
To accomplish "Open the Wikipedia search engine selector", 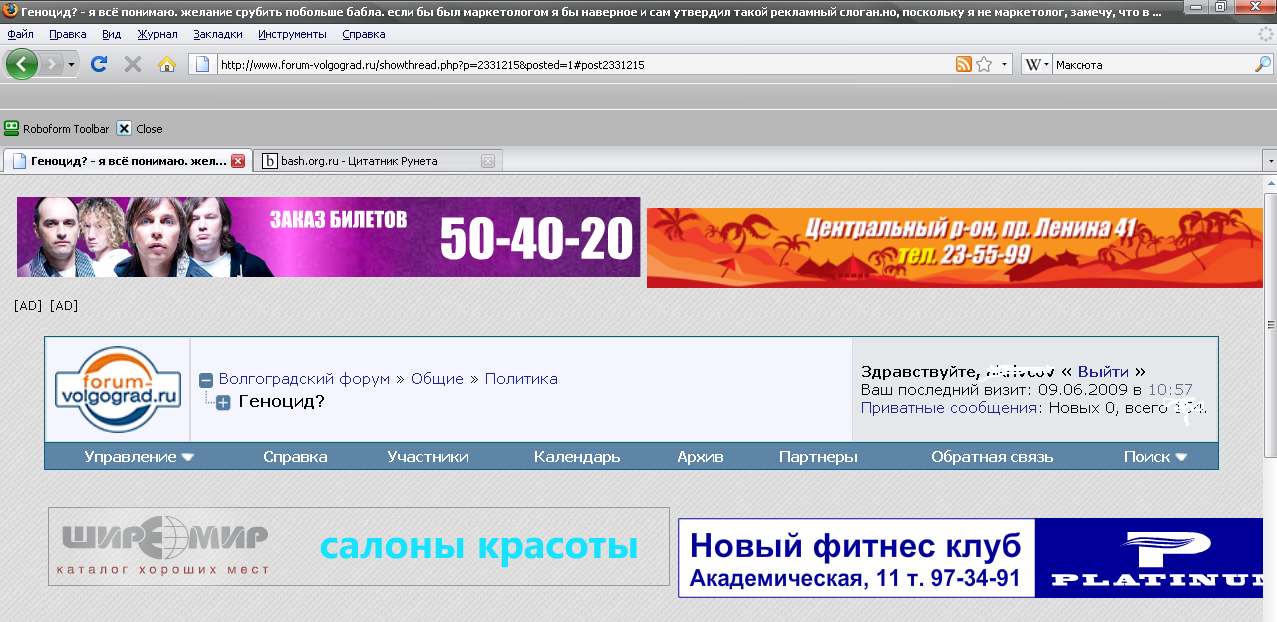I will pos(1036,64).
